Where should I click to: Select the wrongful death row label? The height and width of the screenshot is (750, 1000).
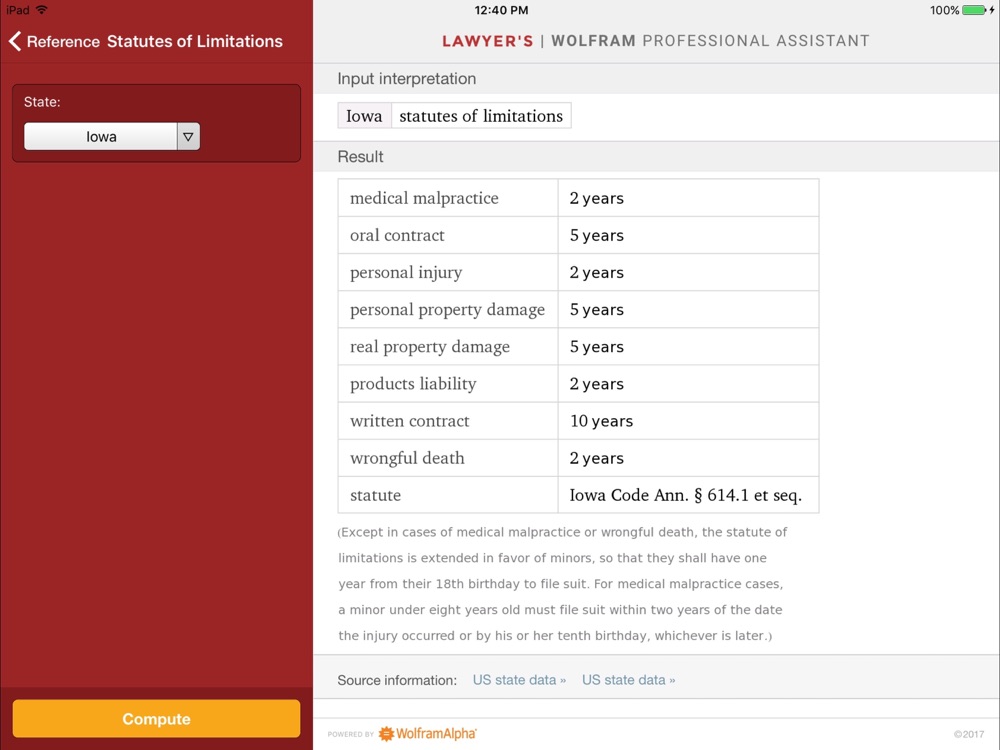click(407, 458)
